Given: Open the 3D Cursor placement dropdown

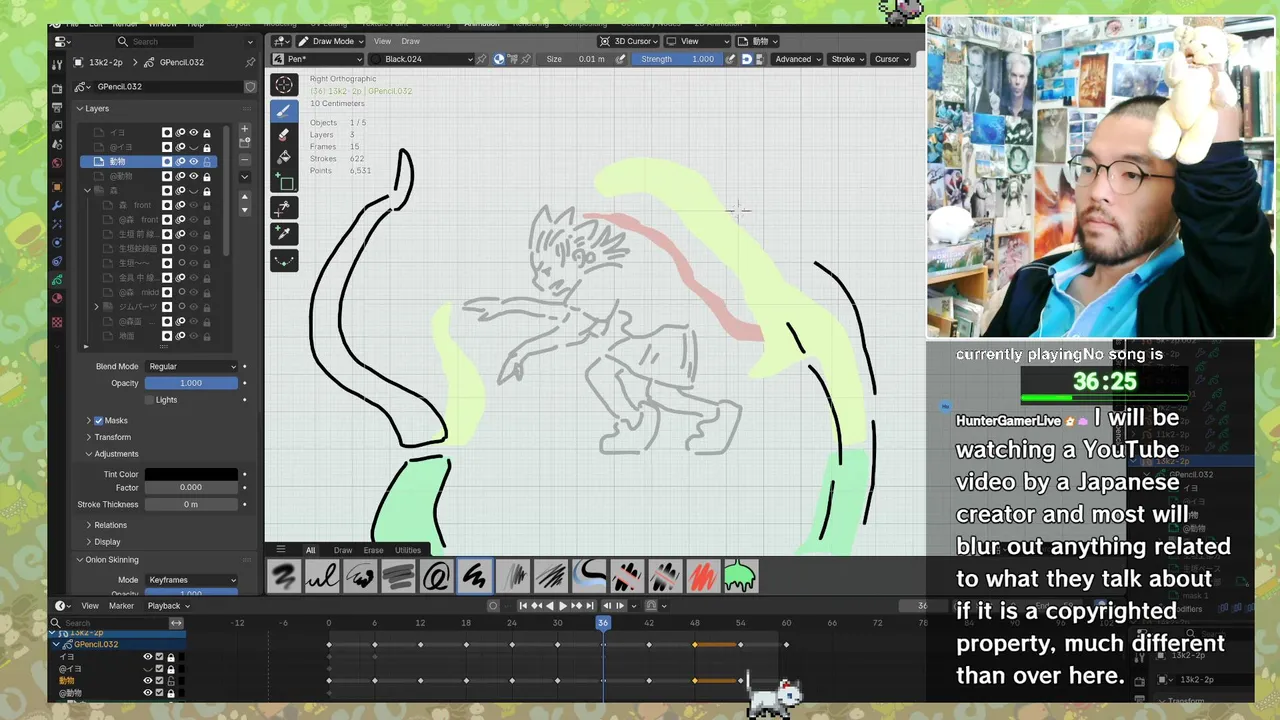Looking at the screenshot, I should pos(628,41).
